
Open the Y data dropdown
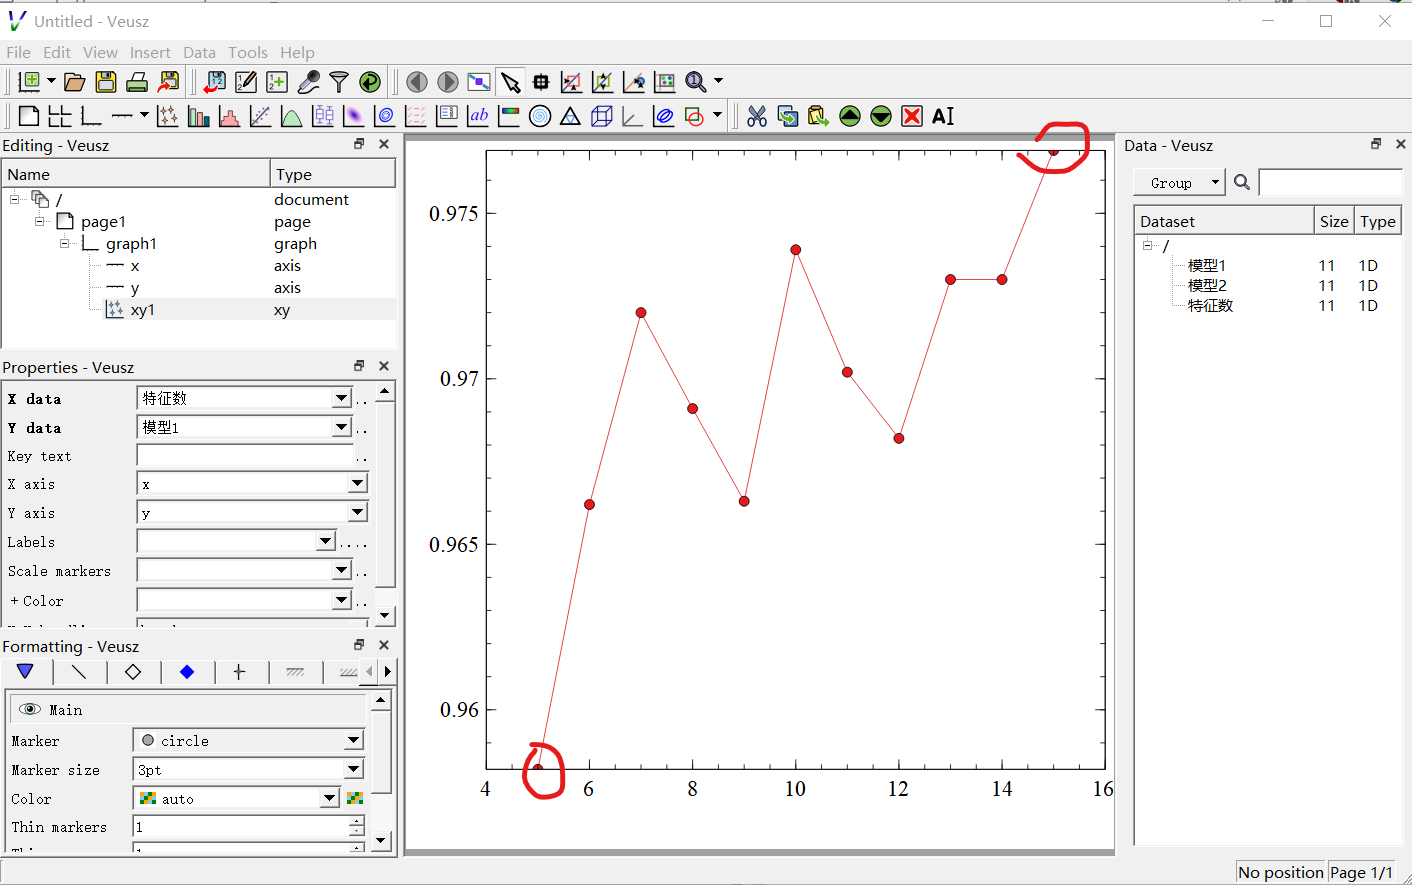[341, 427]
